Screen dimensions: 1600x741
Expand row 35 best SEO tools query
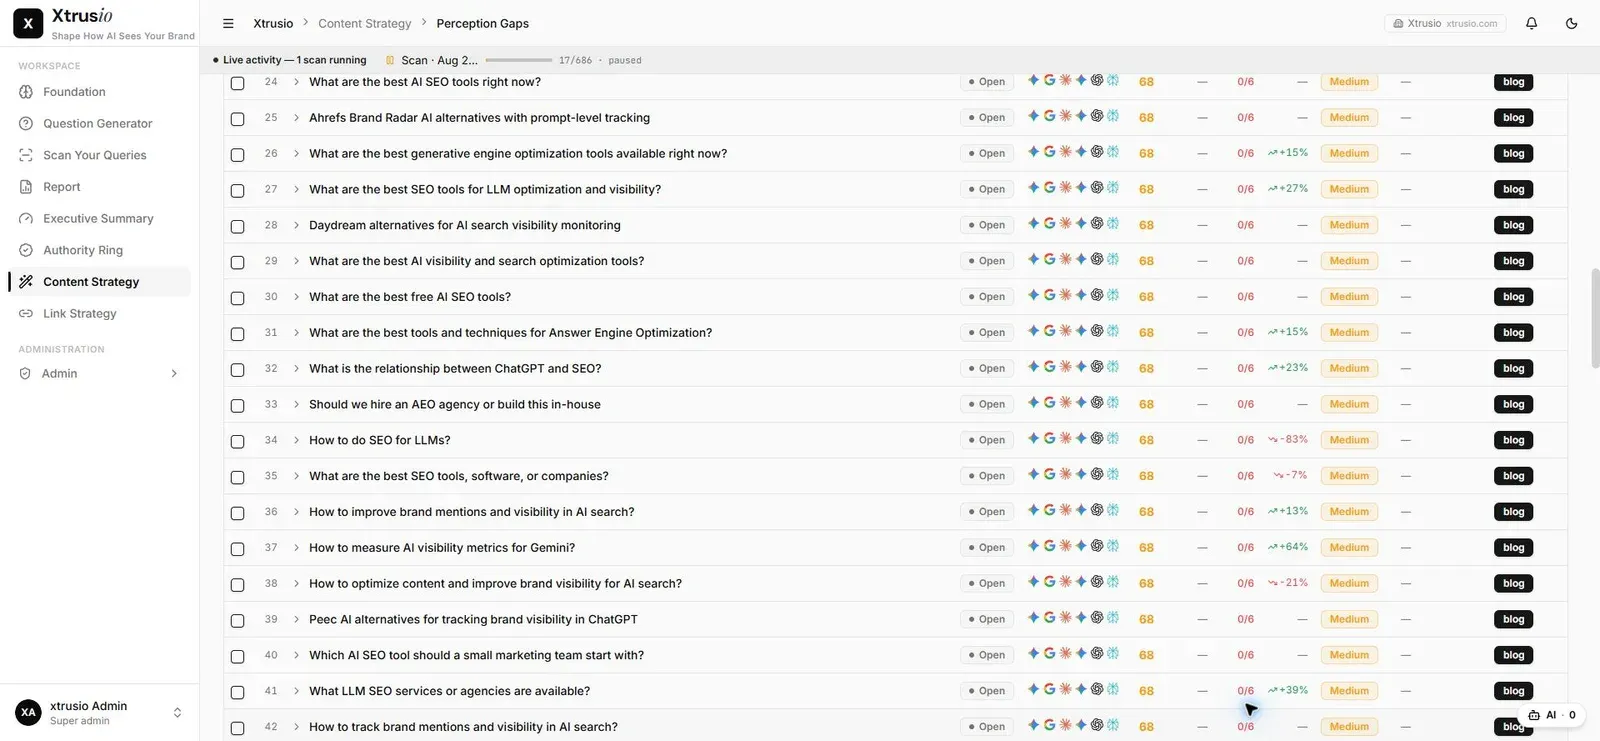click(x=296, y=476)
